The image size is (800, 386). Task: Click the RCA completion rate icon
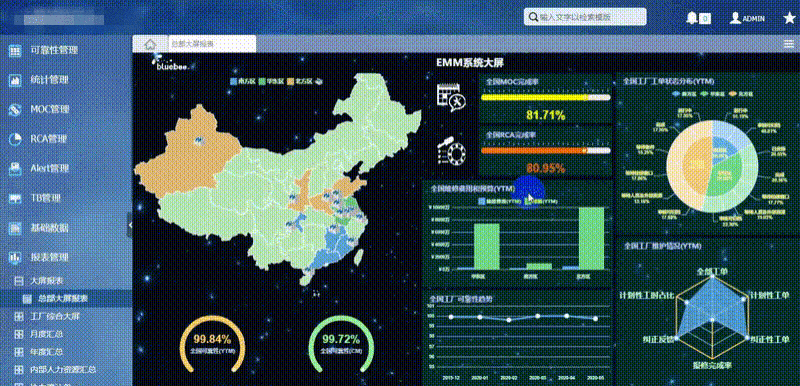(x=451, y=150)
